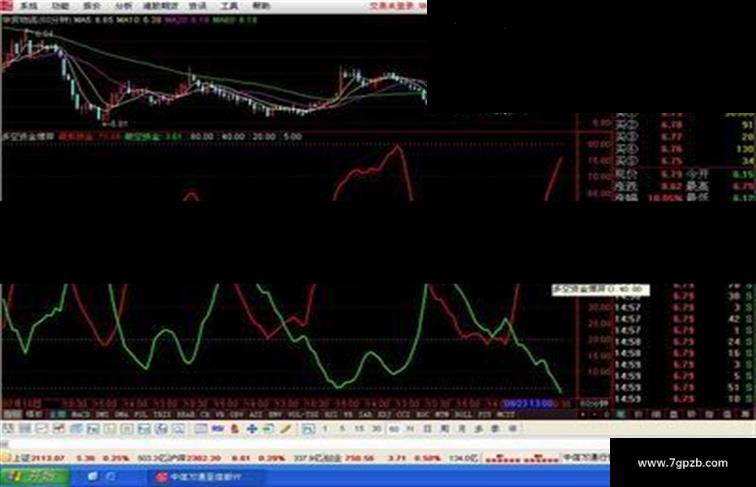756x487 pixels.
Task: Click the green minus window icon in toolbar
Action: pos(268,429)
